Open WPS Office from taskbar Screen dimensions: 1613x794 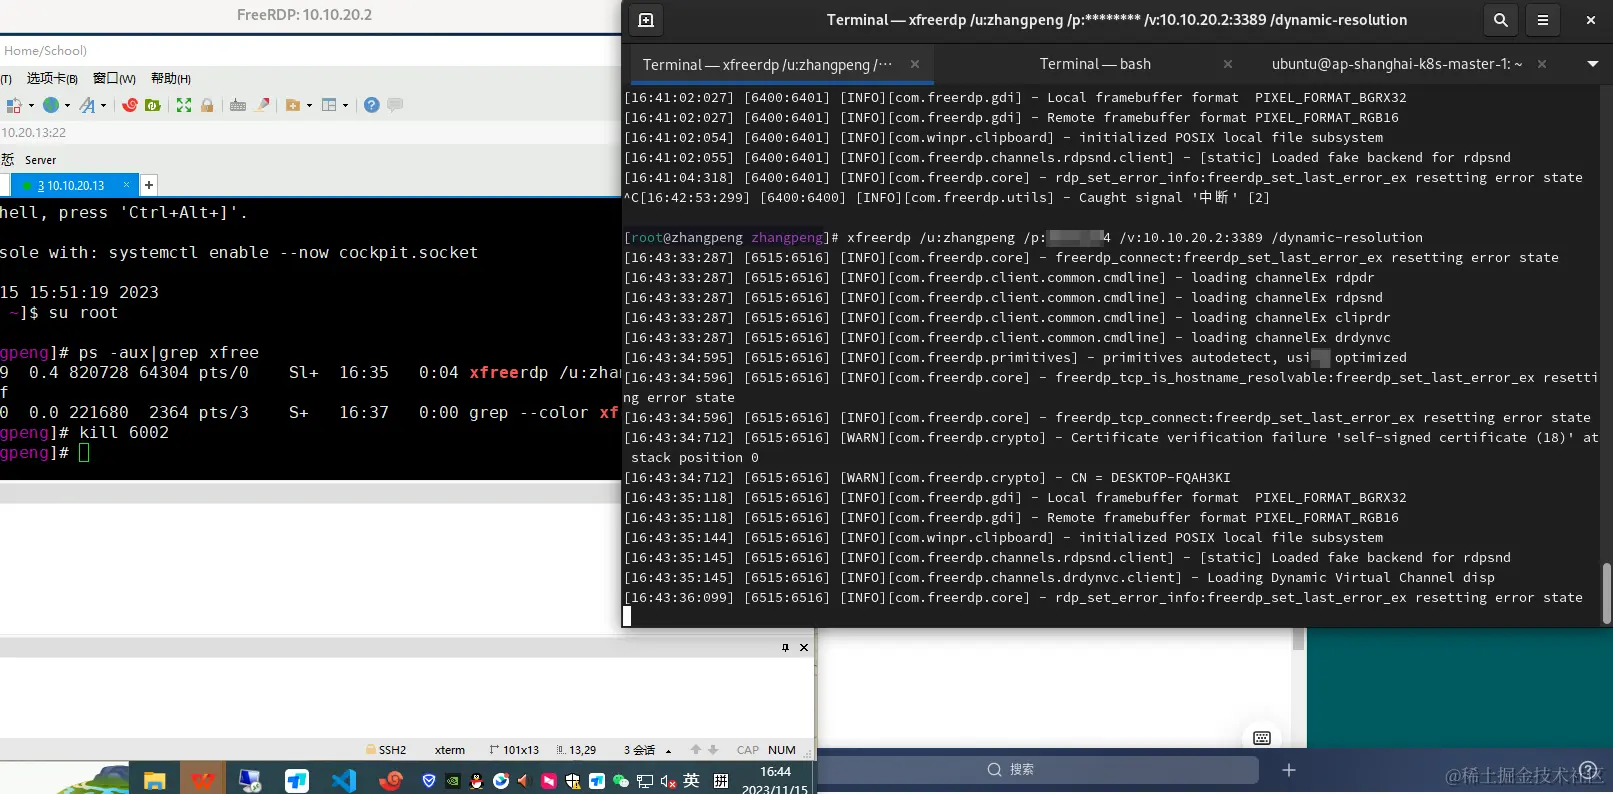point(203,781)
